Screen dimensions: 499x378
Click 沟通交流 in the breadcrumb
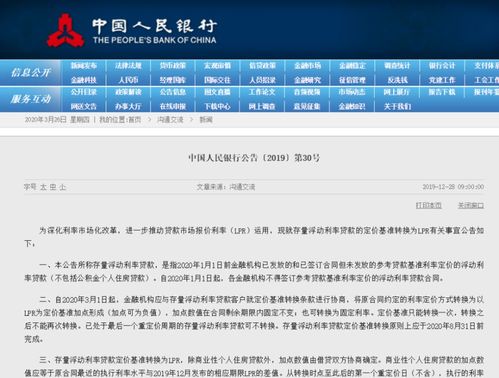click(170, 120)
